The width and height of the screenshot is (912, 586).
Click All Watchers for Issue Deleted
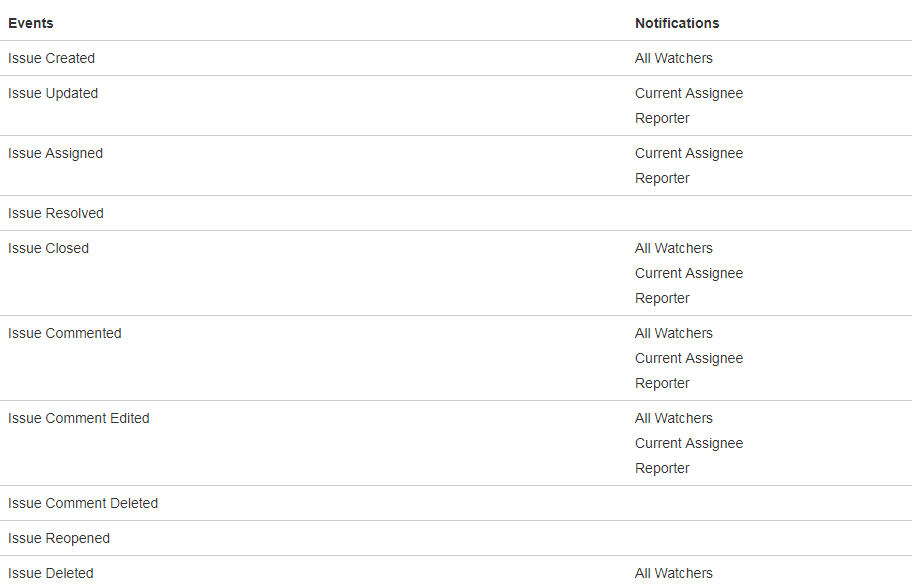[x=674, y=573]
